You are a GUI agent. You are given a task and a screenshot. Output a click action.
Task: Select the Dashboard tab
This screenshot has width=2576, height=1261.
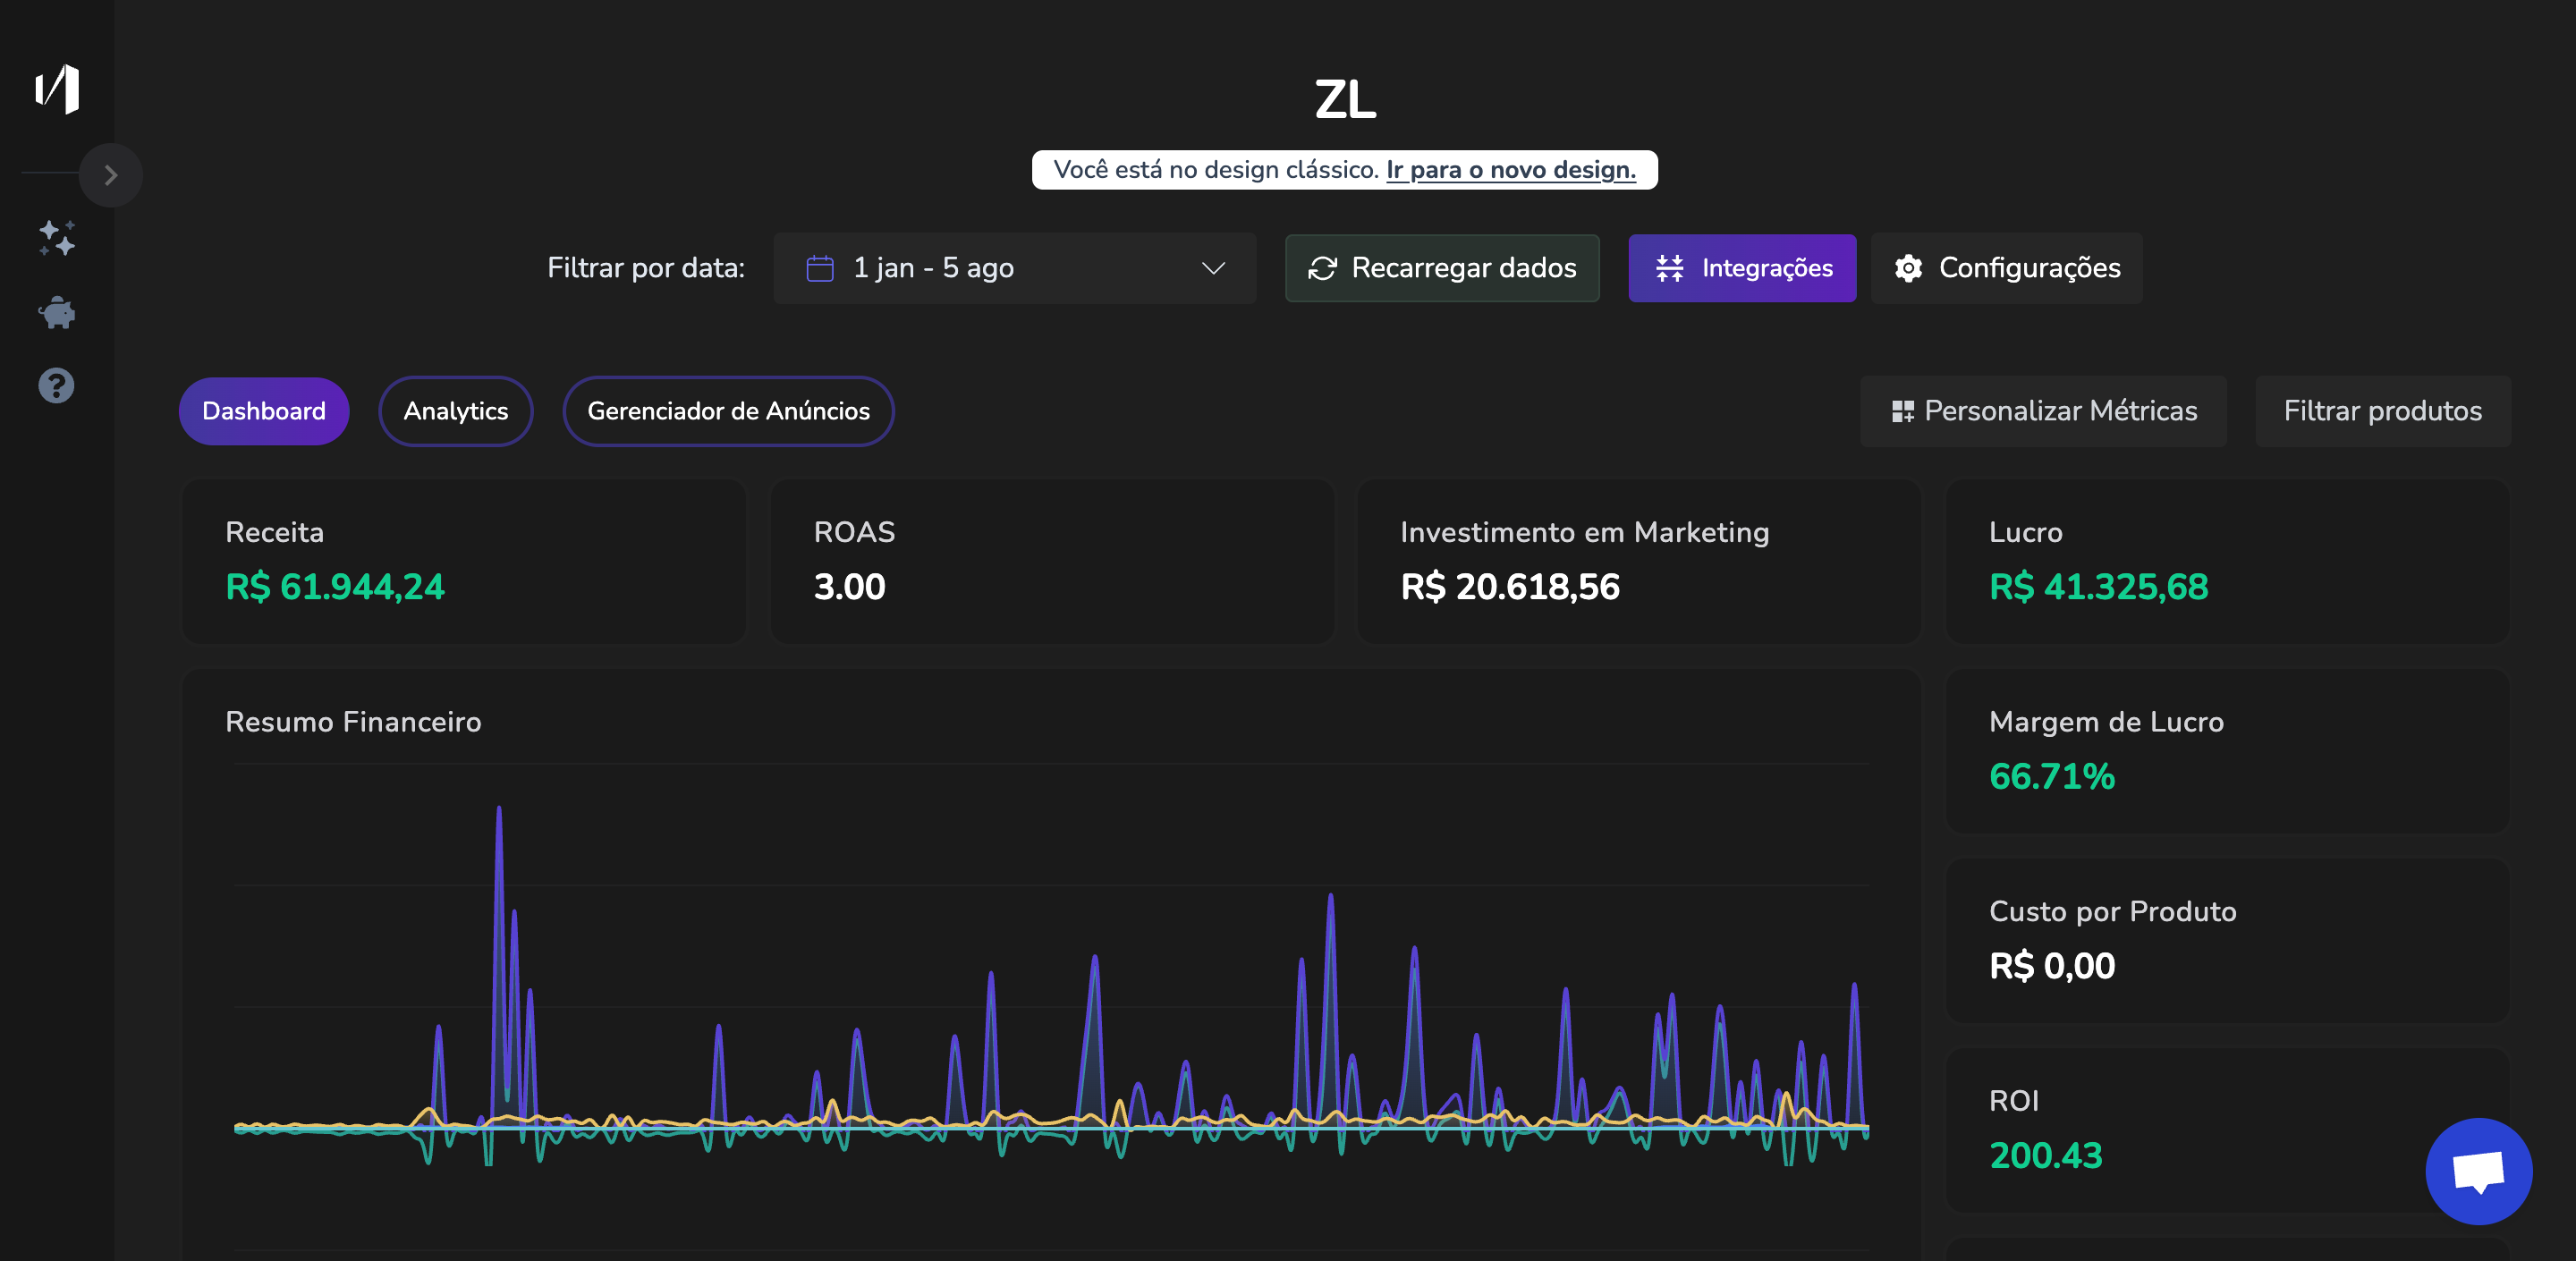[x=264, y=410]
